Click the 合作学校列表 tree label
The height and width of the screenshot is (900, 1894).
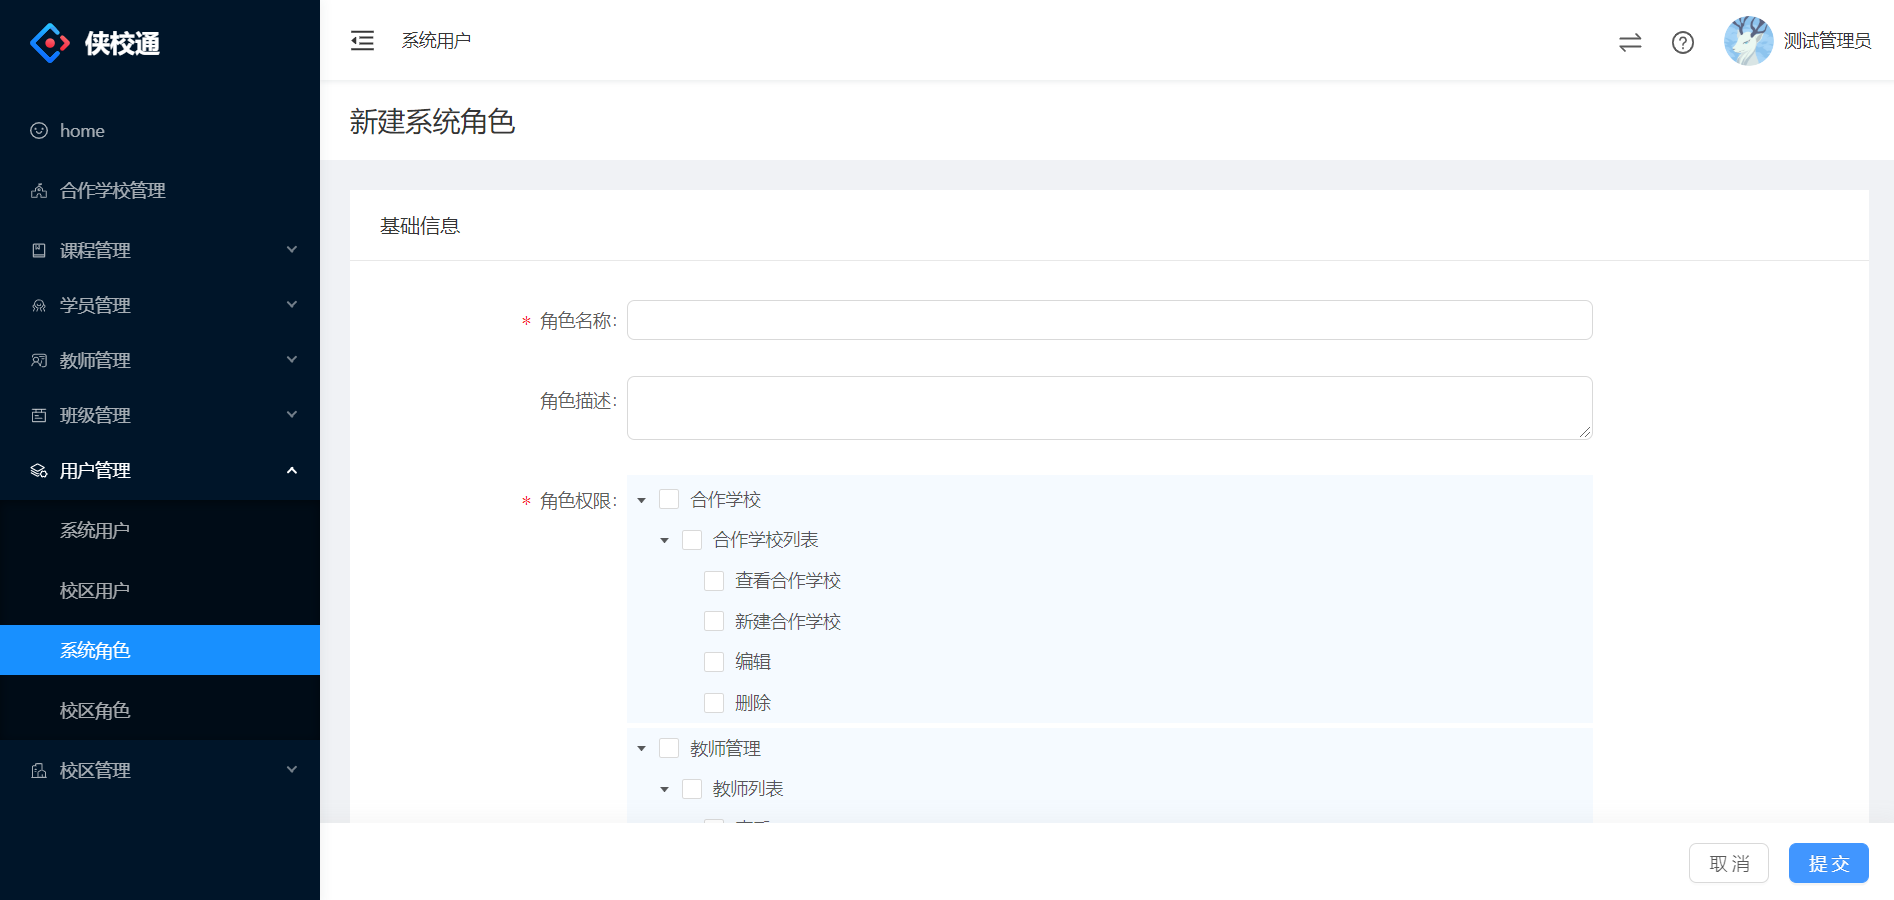(x=766, y=540)
